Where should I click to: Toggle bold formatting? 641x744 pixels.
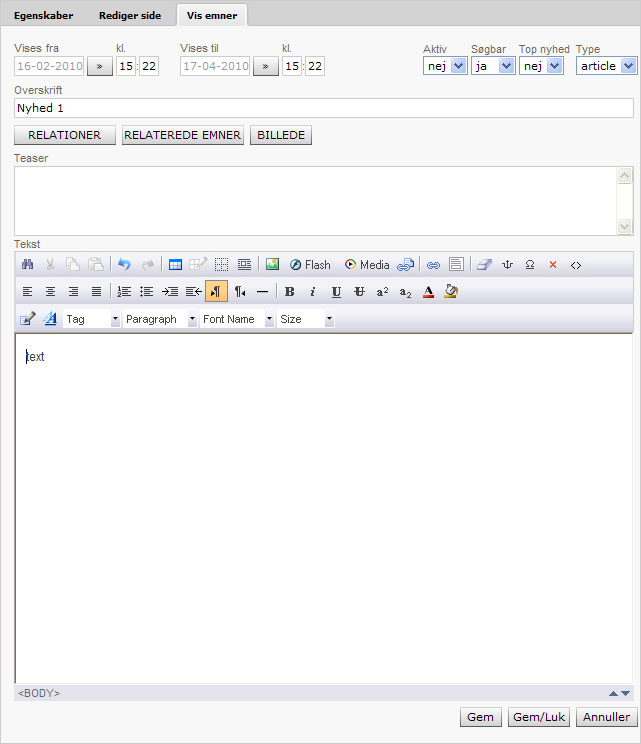pyautogui.click(x=290, y=292)
